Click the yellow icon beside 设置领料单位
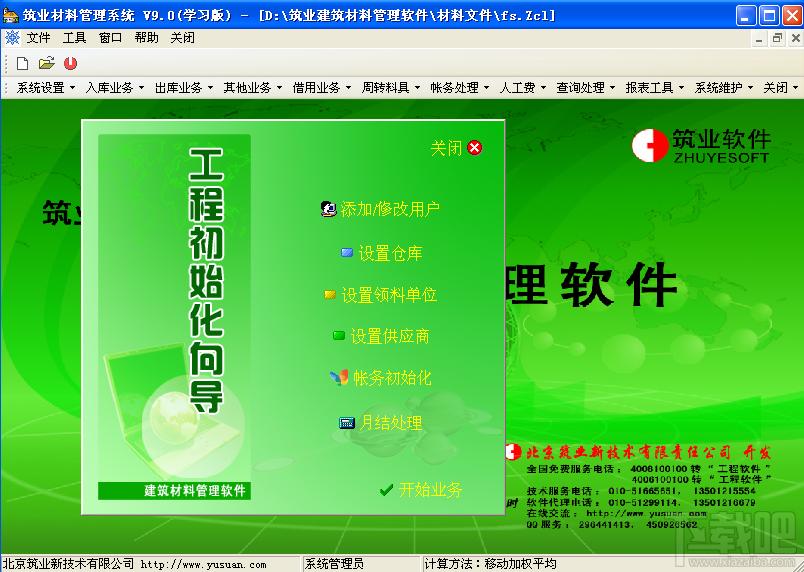Screen dimensions: 804x572 click(x=330, y=295)
